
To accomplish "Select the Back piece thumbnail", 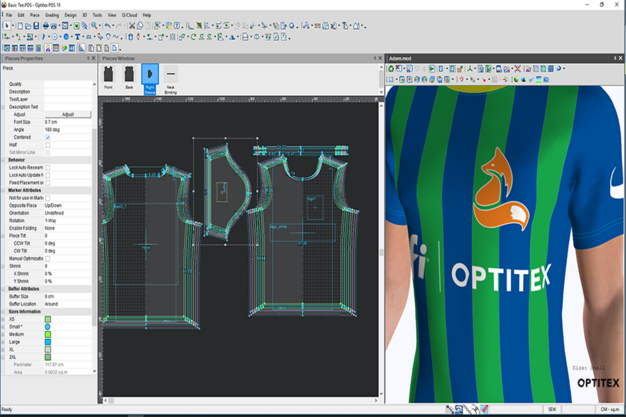I will [128, 75].
